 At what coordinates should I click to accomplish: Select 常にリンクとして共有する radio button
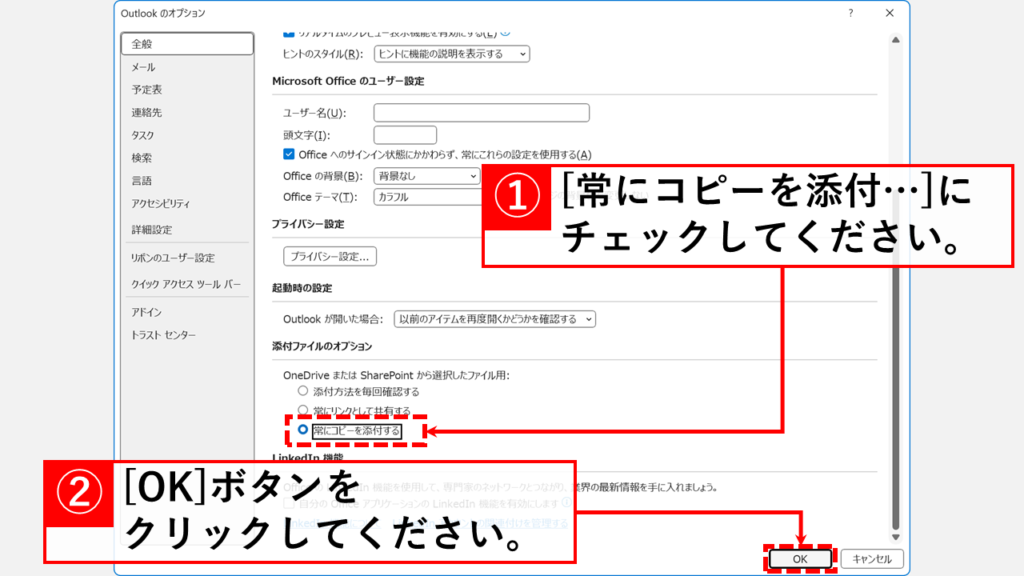coord(302,410)
